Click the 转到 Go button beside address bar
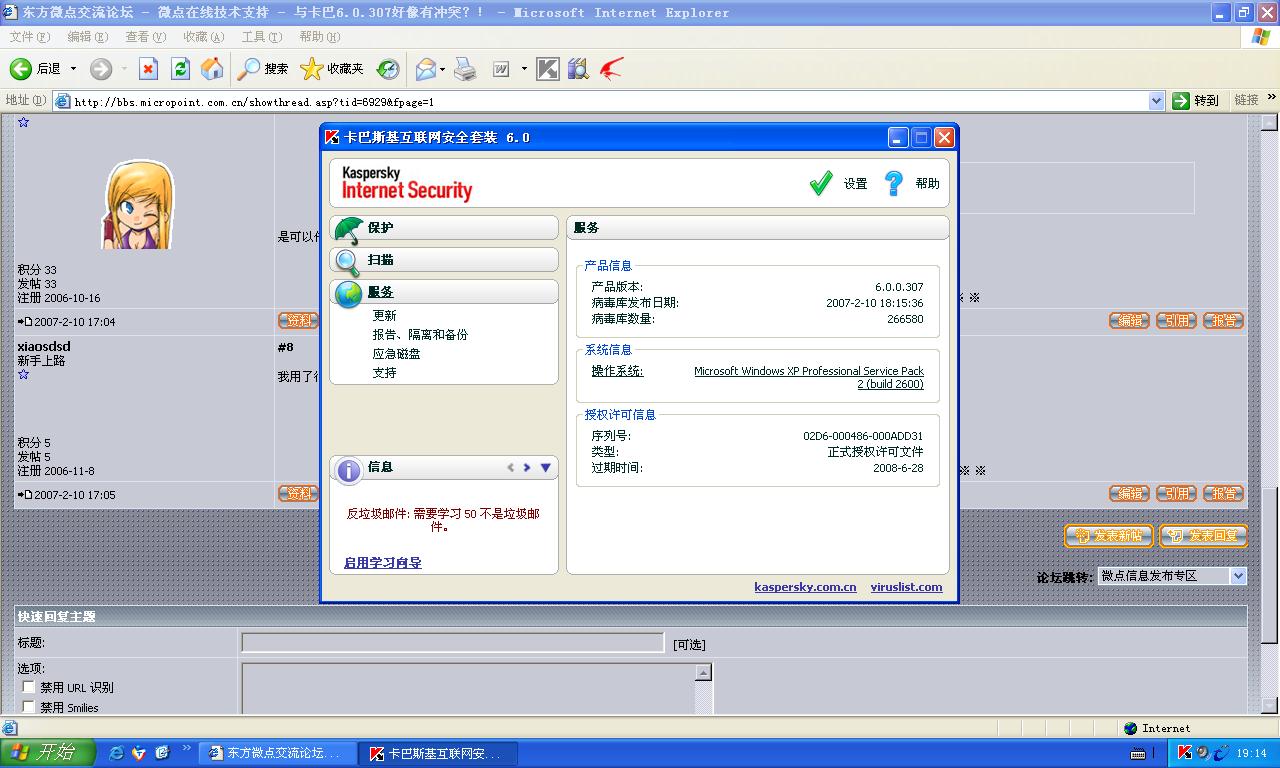1280x768 pixels. click(1196, 101)
